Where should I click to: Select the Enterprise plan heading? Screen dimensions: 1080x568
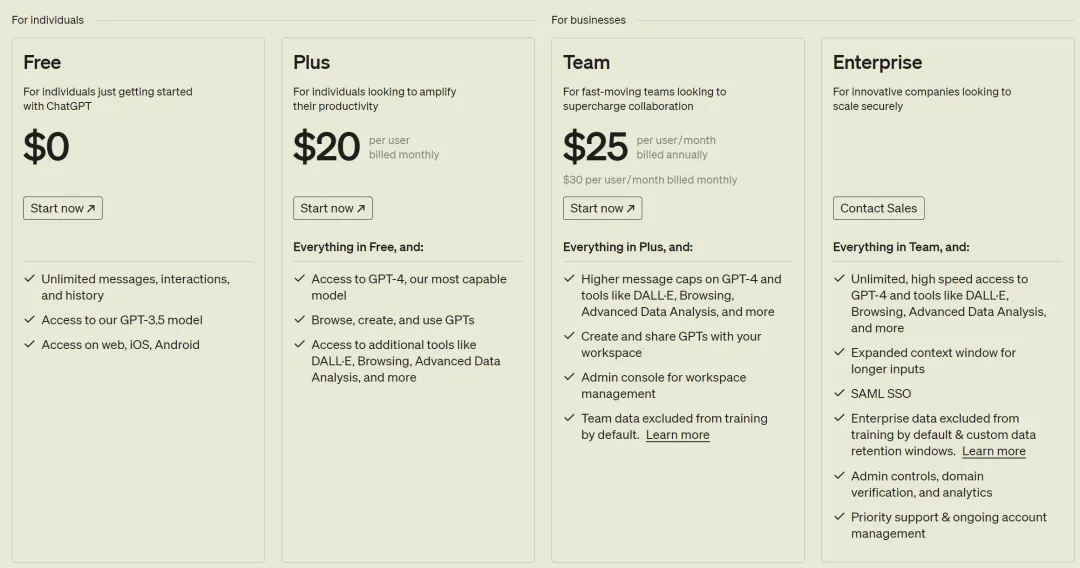878,63
